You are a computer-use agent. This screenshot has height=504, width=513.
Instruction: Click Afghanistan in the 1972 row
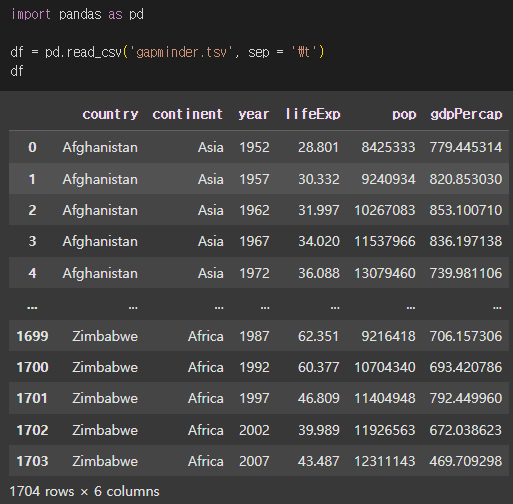[100, 274]
